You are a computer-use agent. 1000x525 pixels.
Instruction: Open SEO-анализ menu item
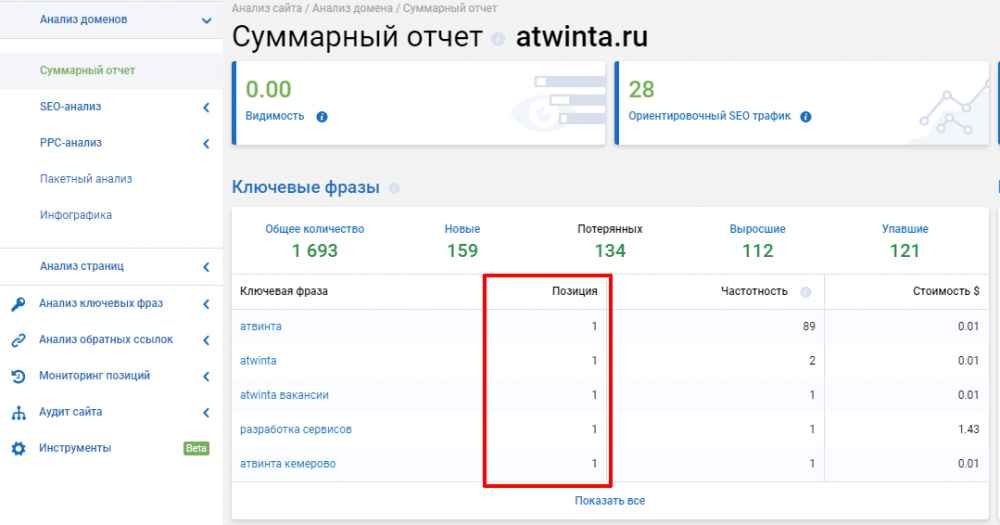click(70, 107)
